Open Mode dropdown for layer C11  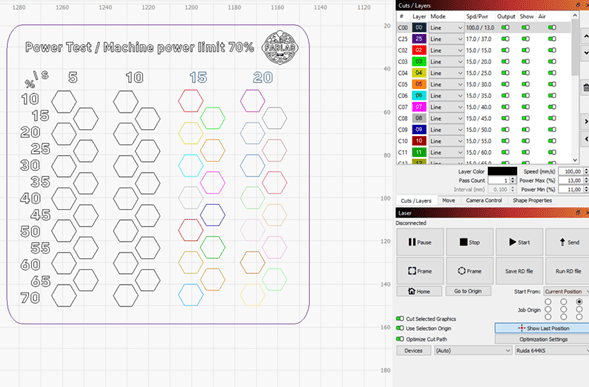(446, 152)
